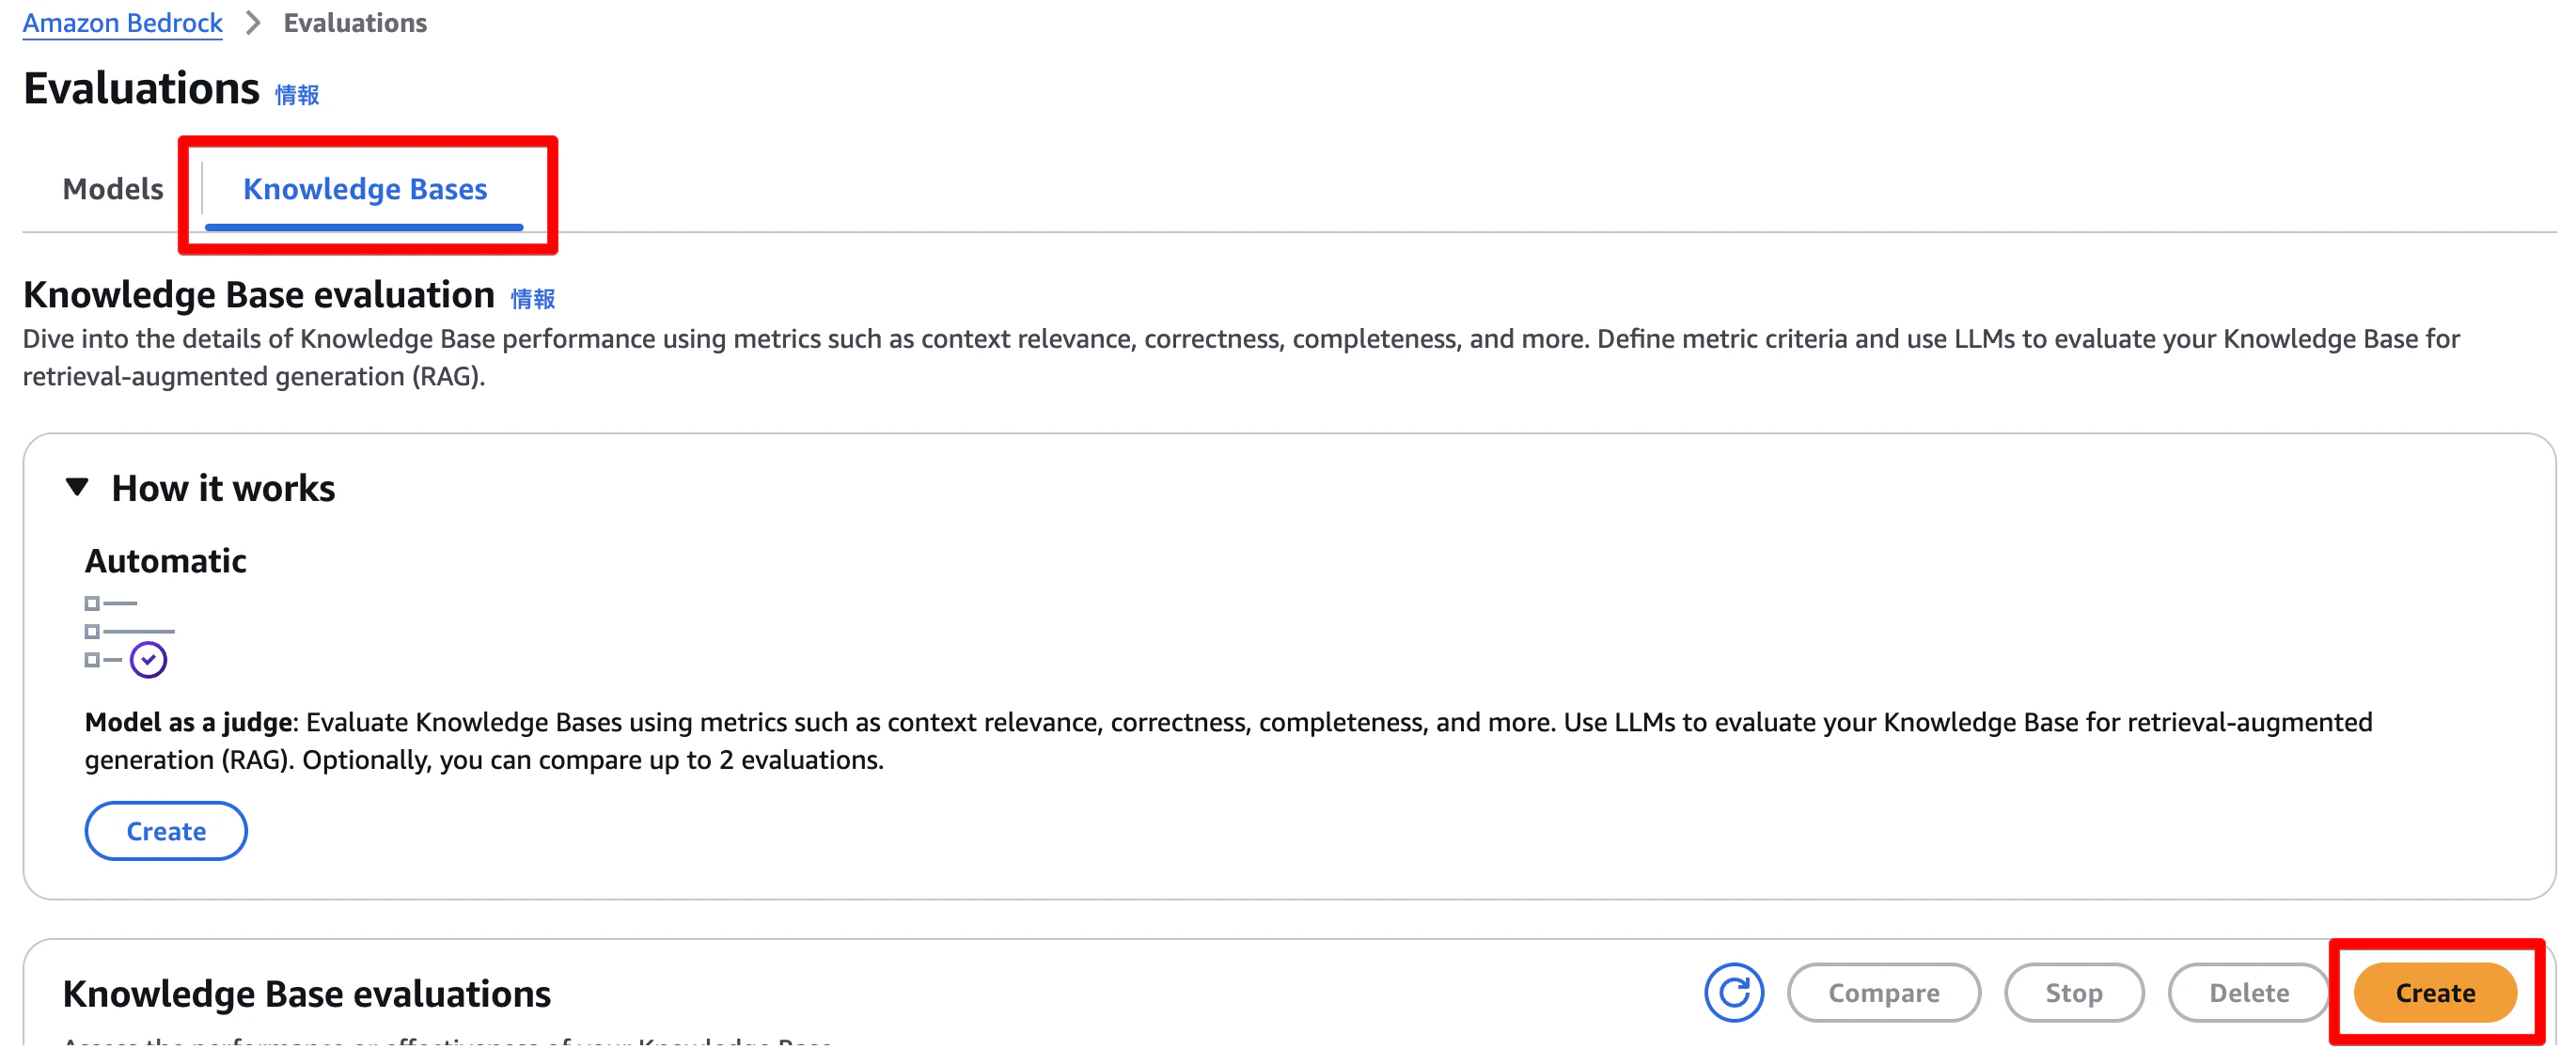Switch to the Models tab
The height and width of the screenshot is (1049, 2576).
[x=112, y=189]
